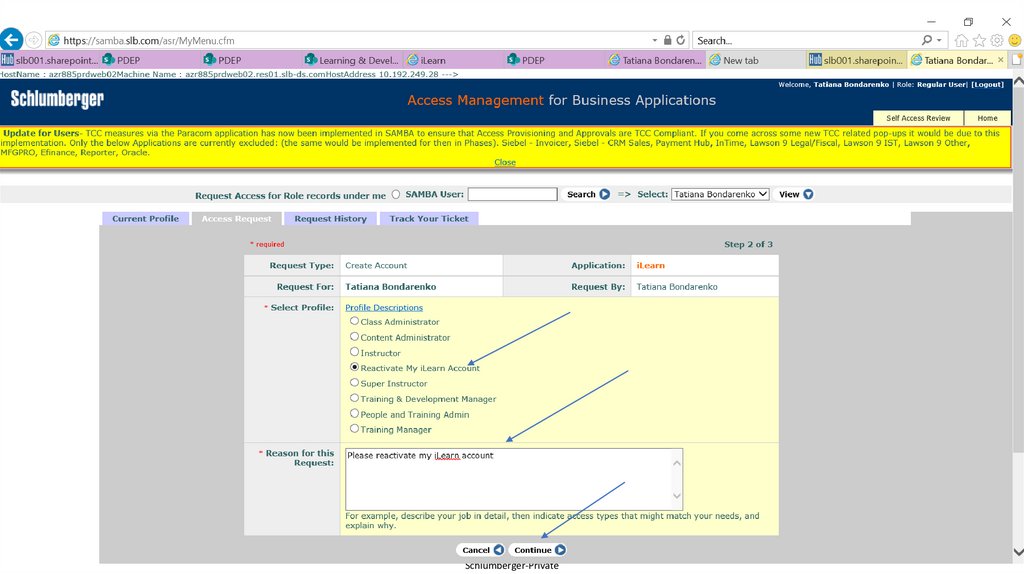
Task: Toggle SAMBA User radio button
Action: point(396,194)
